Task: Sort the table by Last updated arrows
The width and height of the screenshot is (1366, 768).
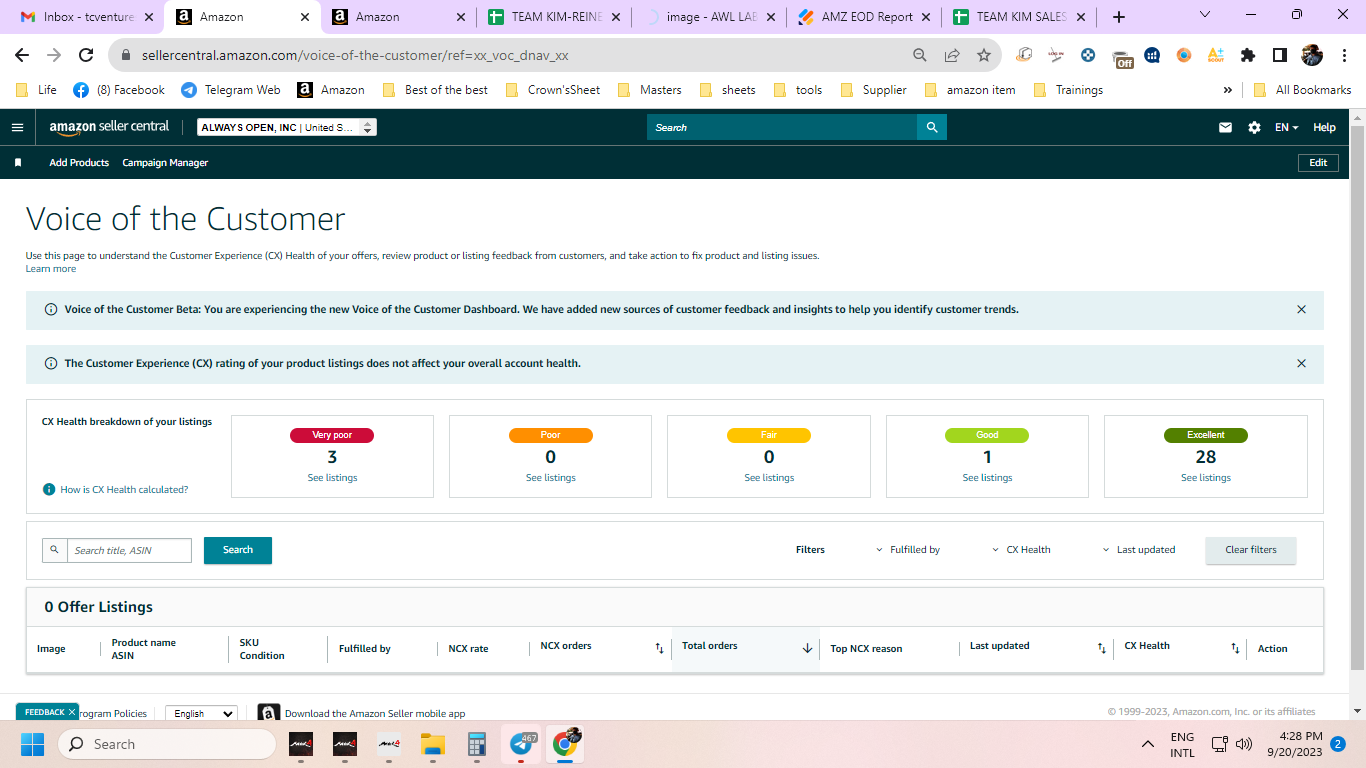Action: click(1101, 648)
